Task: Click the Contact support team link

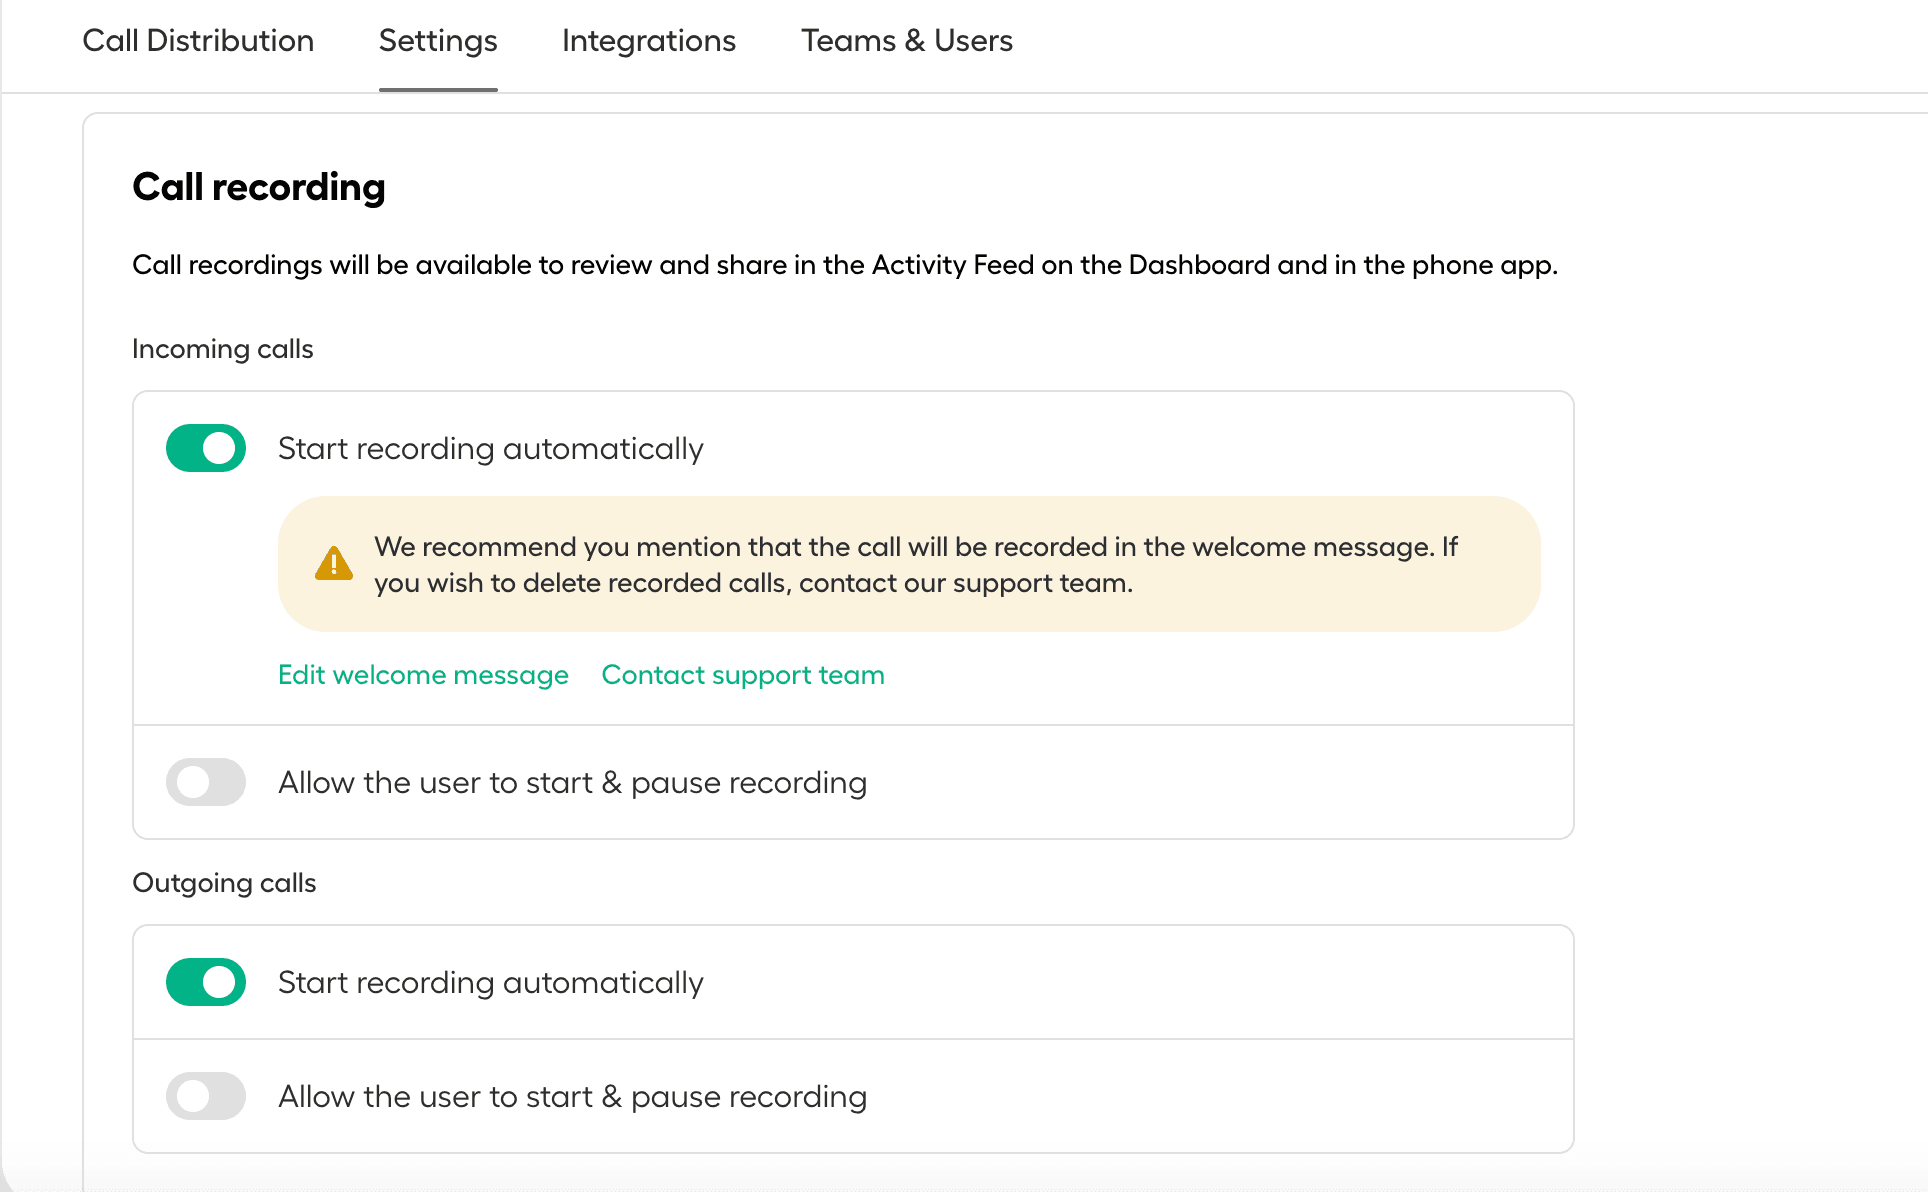Action: [x=743, y=675]
